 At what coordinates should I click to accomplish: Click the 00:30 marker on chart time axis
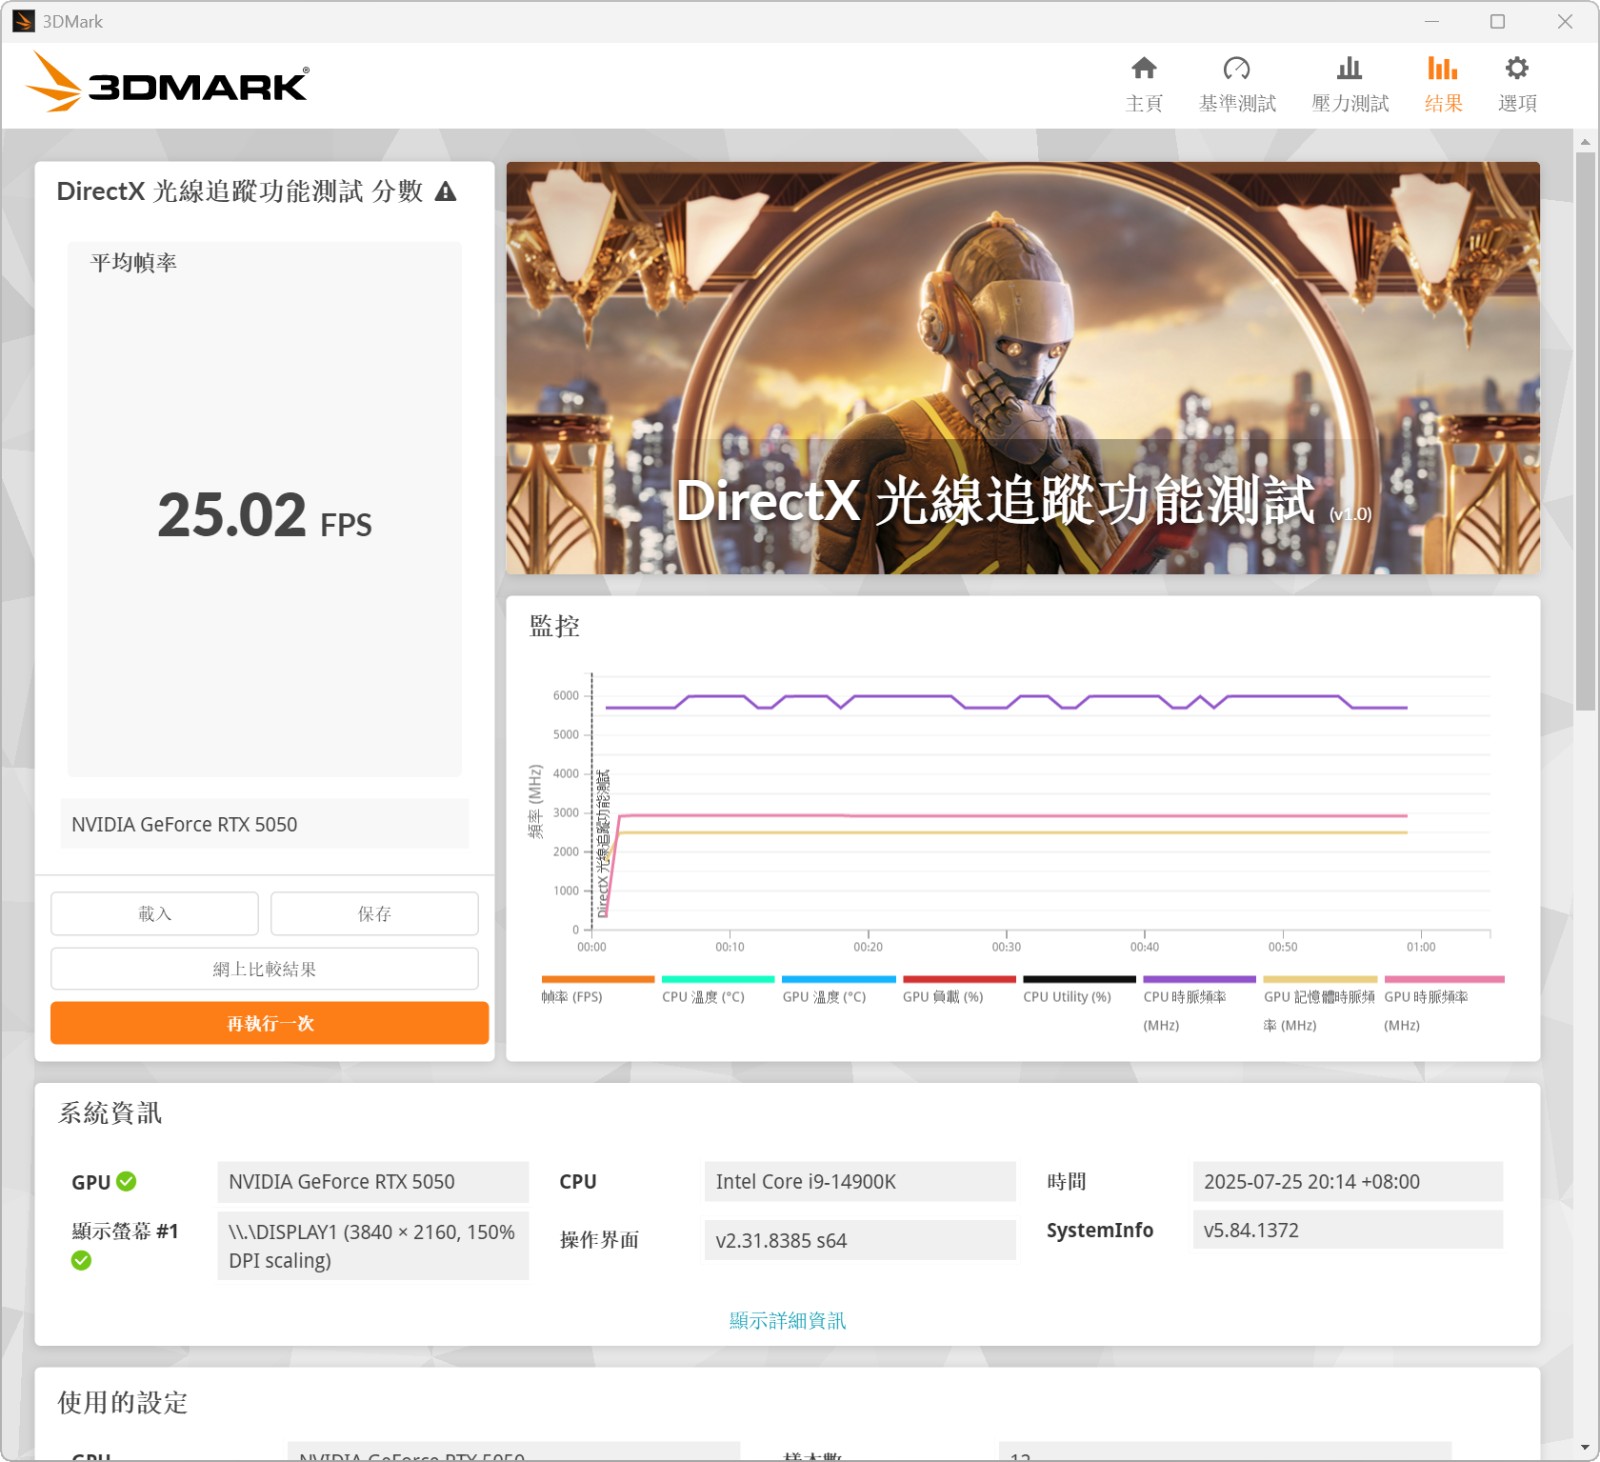click(1006, 946)
